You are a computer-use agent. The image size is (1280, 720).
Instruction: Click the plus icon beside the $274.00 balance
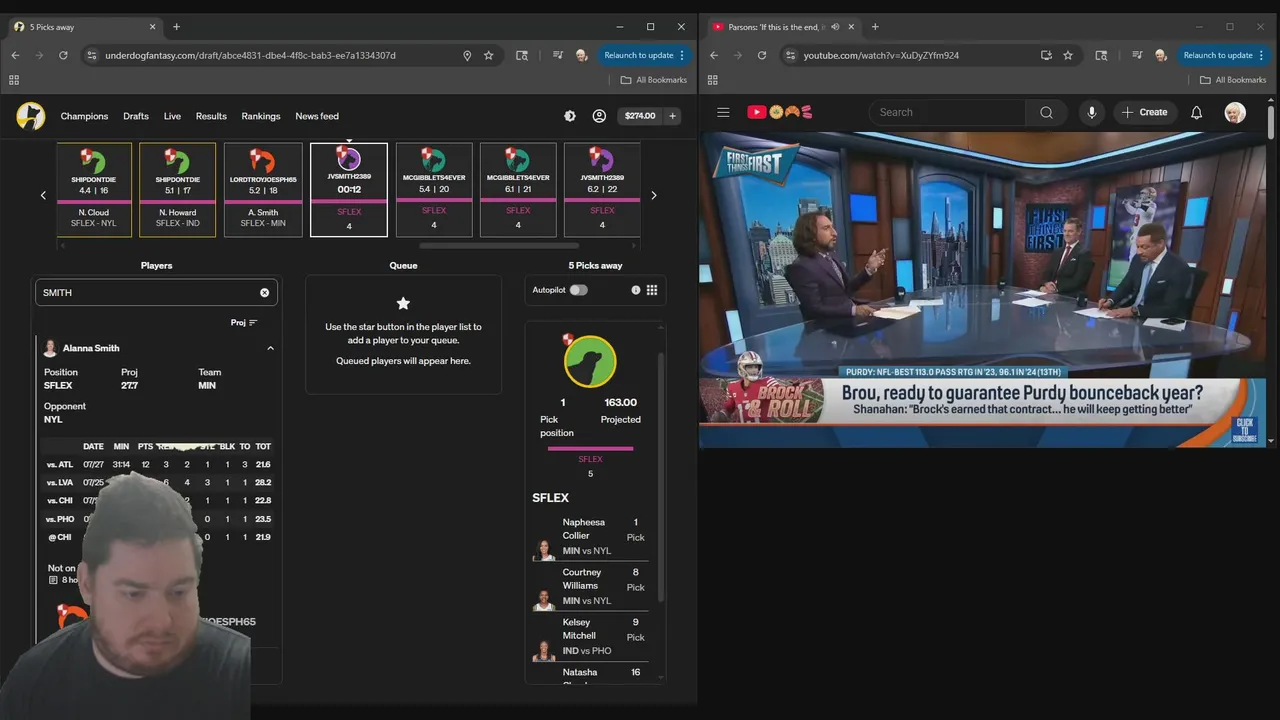click(673, 116)
